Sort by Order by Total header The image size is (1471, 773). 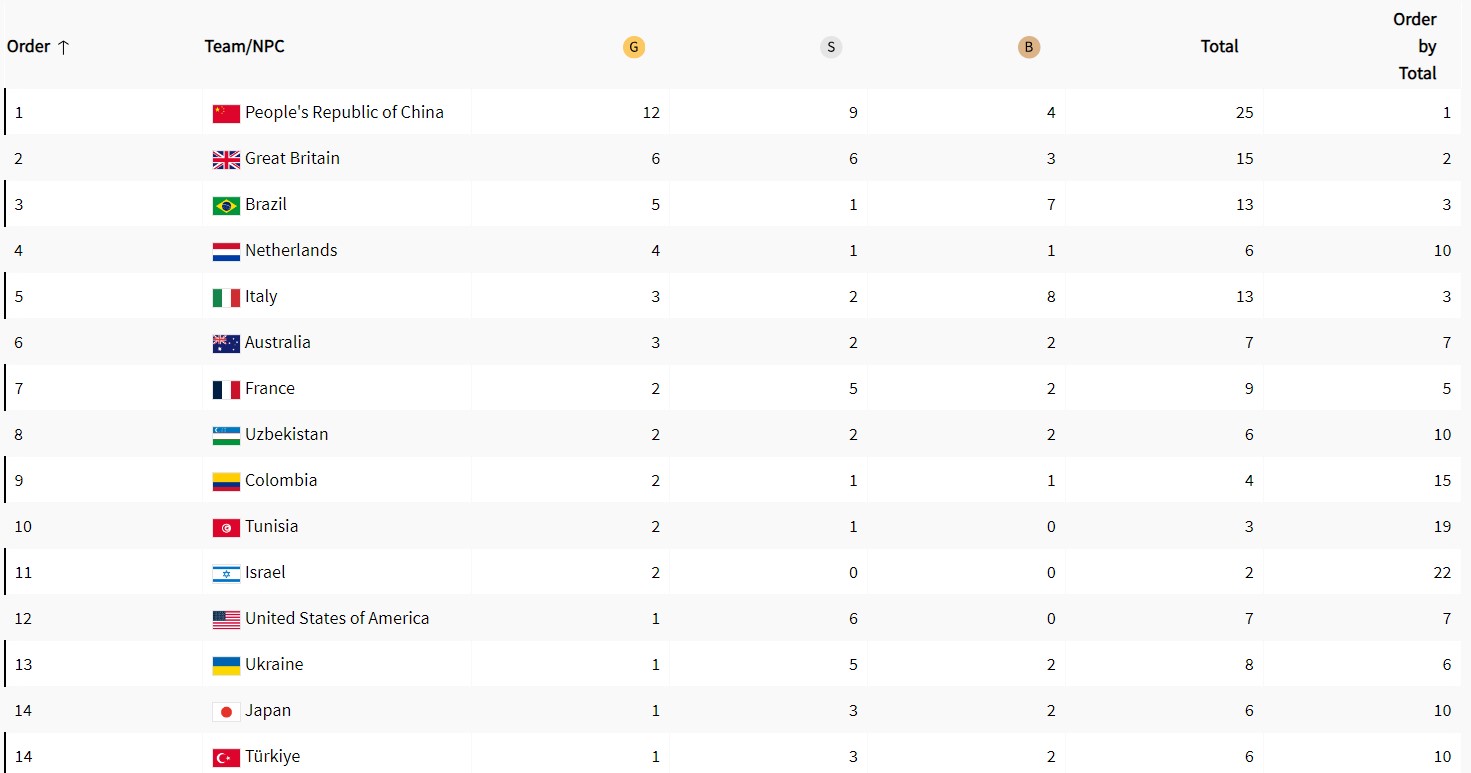tap(1414, 46)
